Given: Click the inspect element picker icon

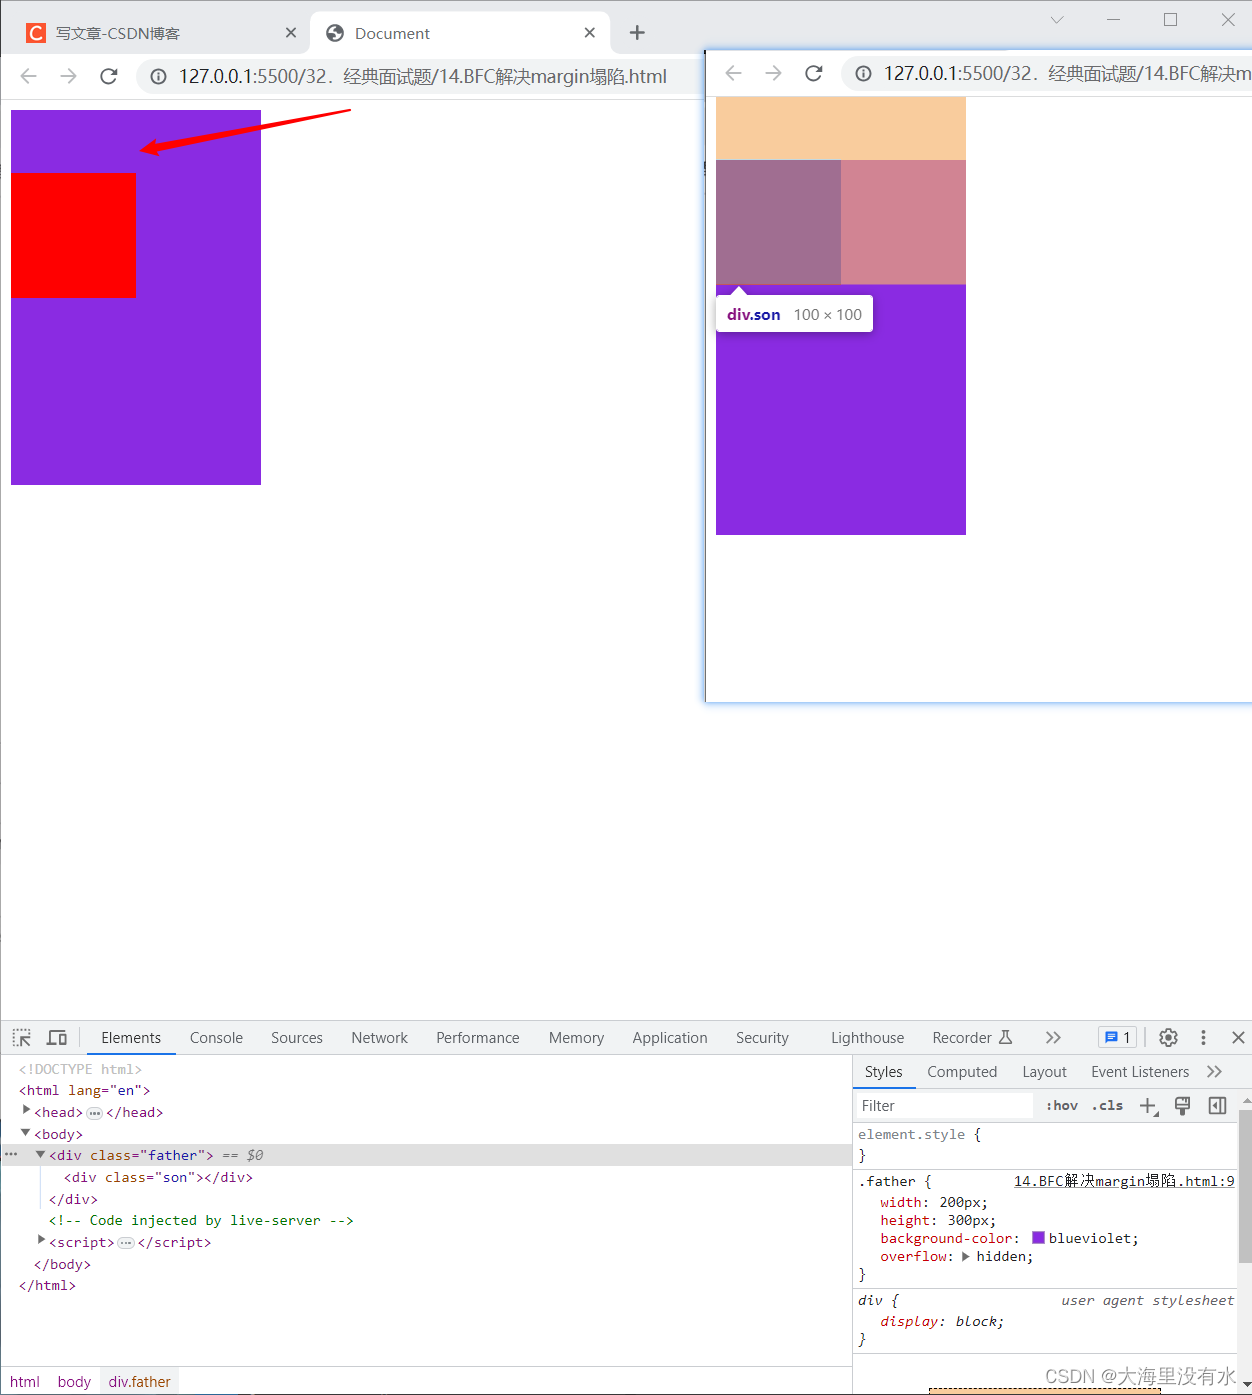Looking at the screenshot, I should pyautogui.click(x=22, y=1038).
